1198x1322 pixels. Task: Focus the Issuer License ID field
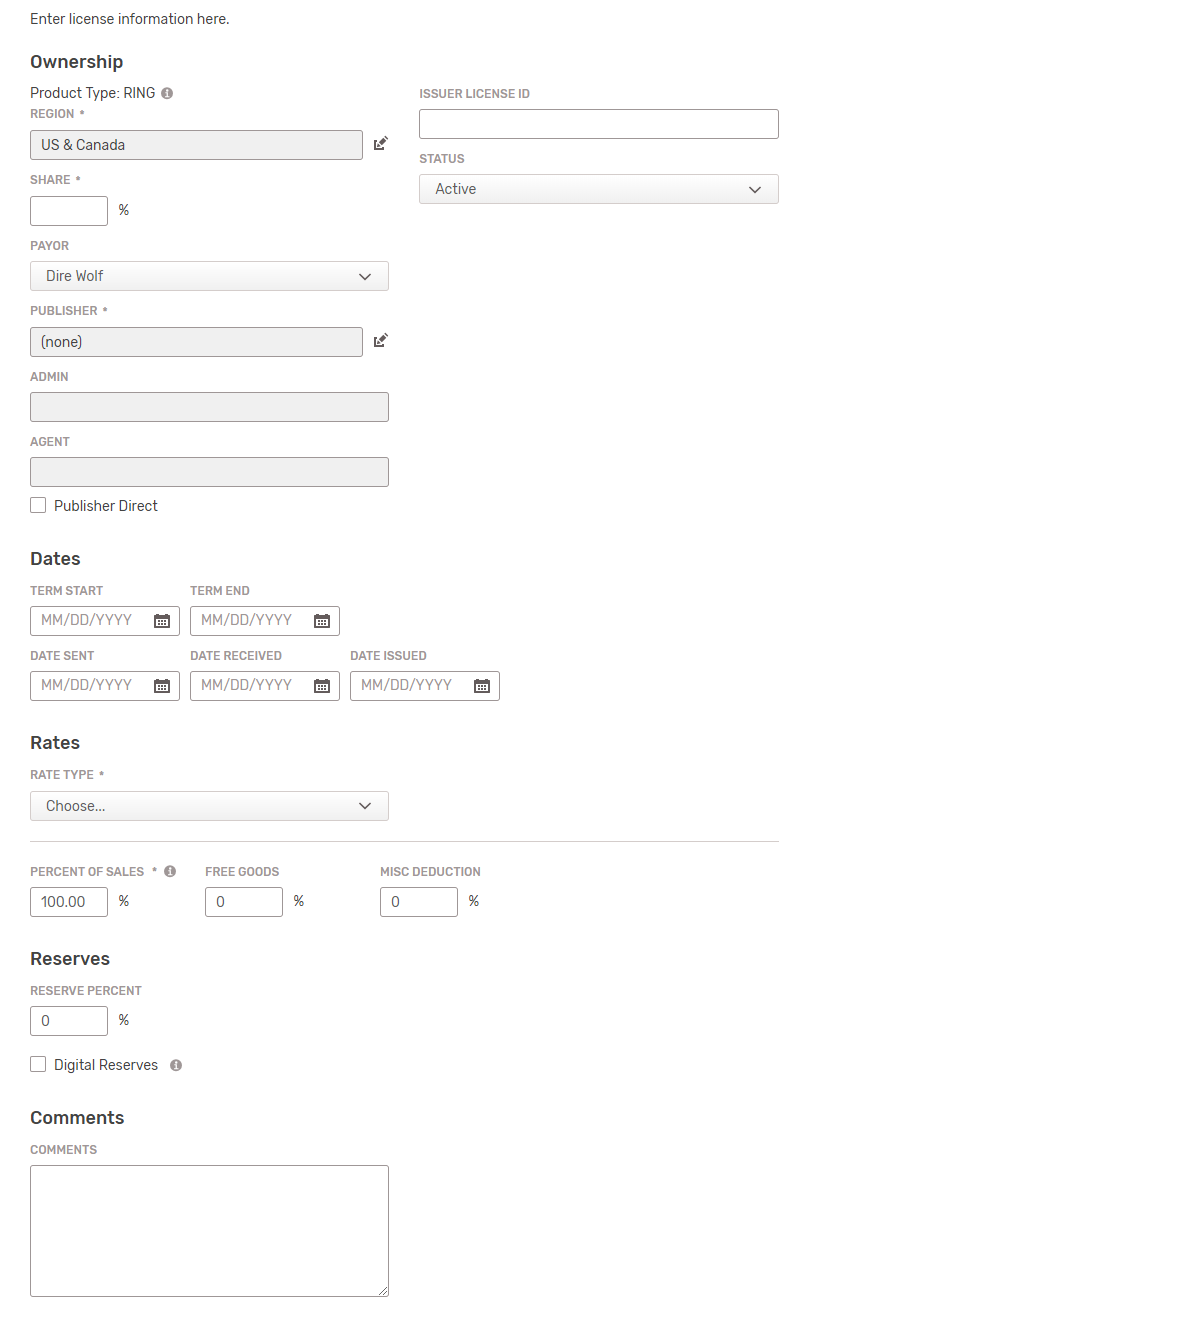pos(598,124)
